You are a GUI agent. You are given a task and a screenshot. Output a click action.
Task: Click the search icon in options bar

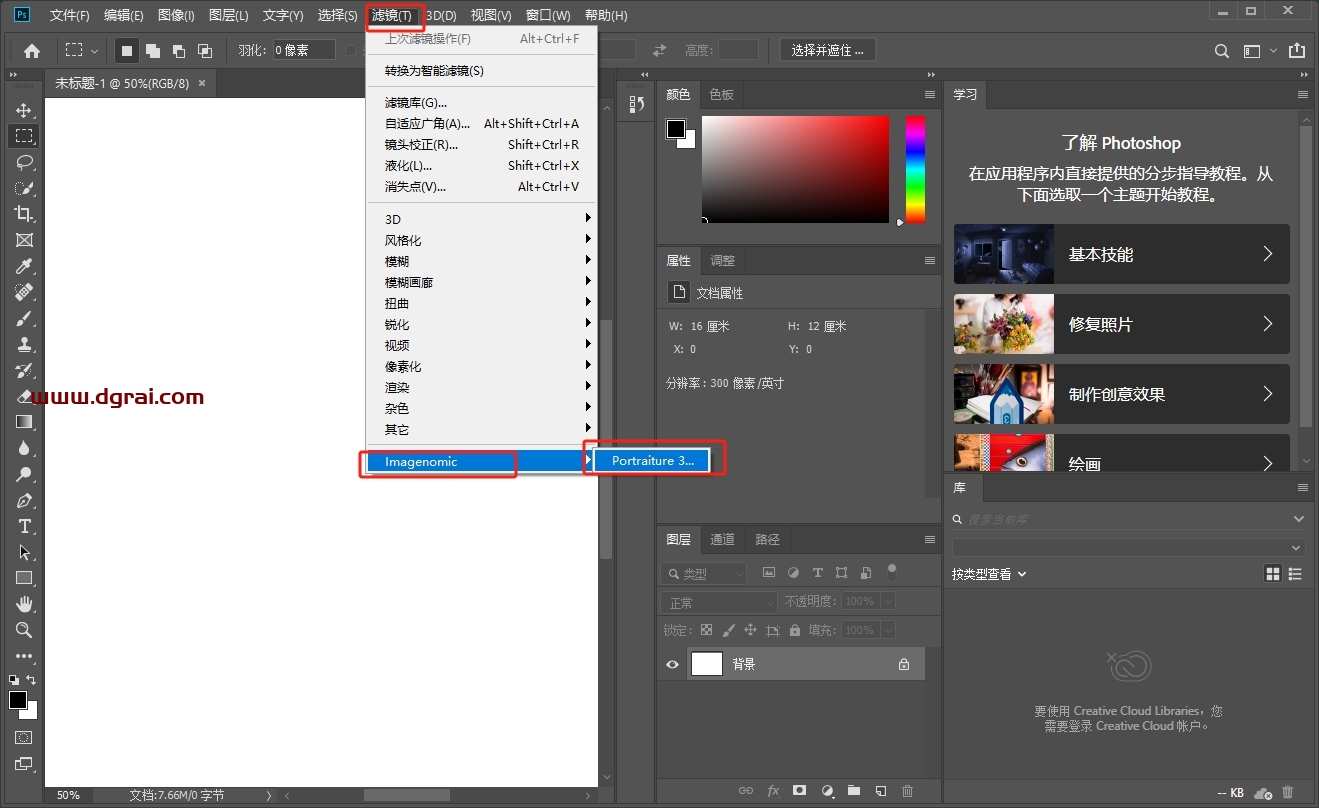pos(1222,50)
